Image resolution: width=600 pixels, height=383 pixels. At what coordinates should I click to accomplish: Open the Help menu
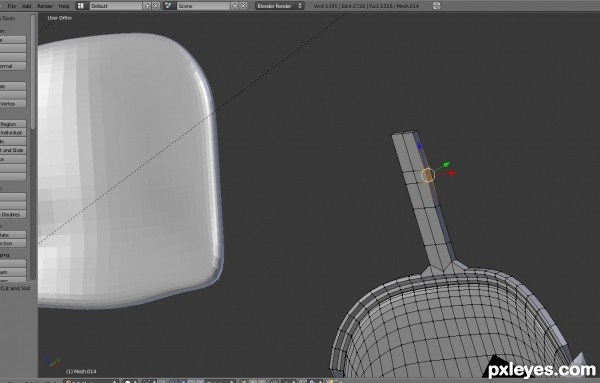point(64,6)
